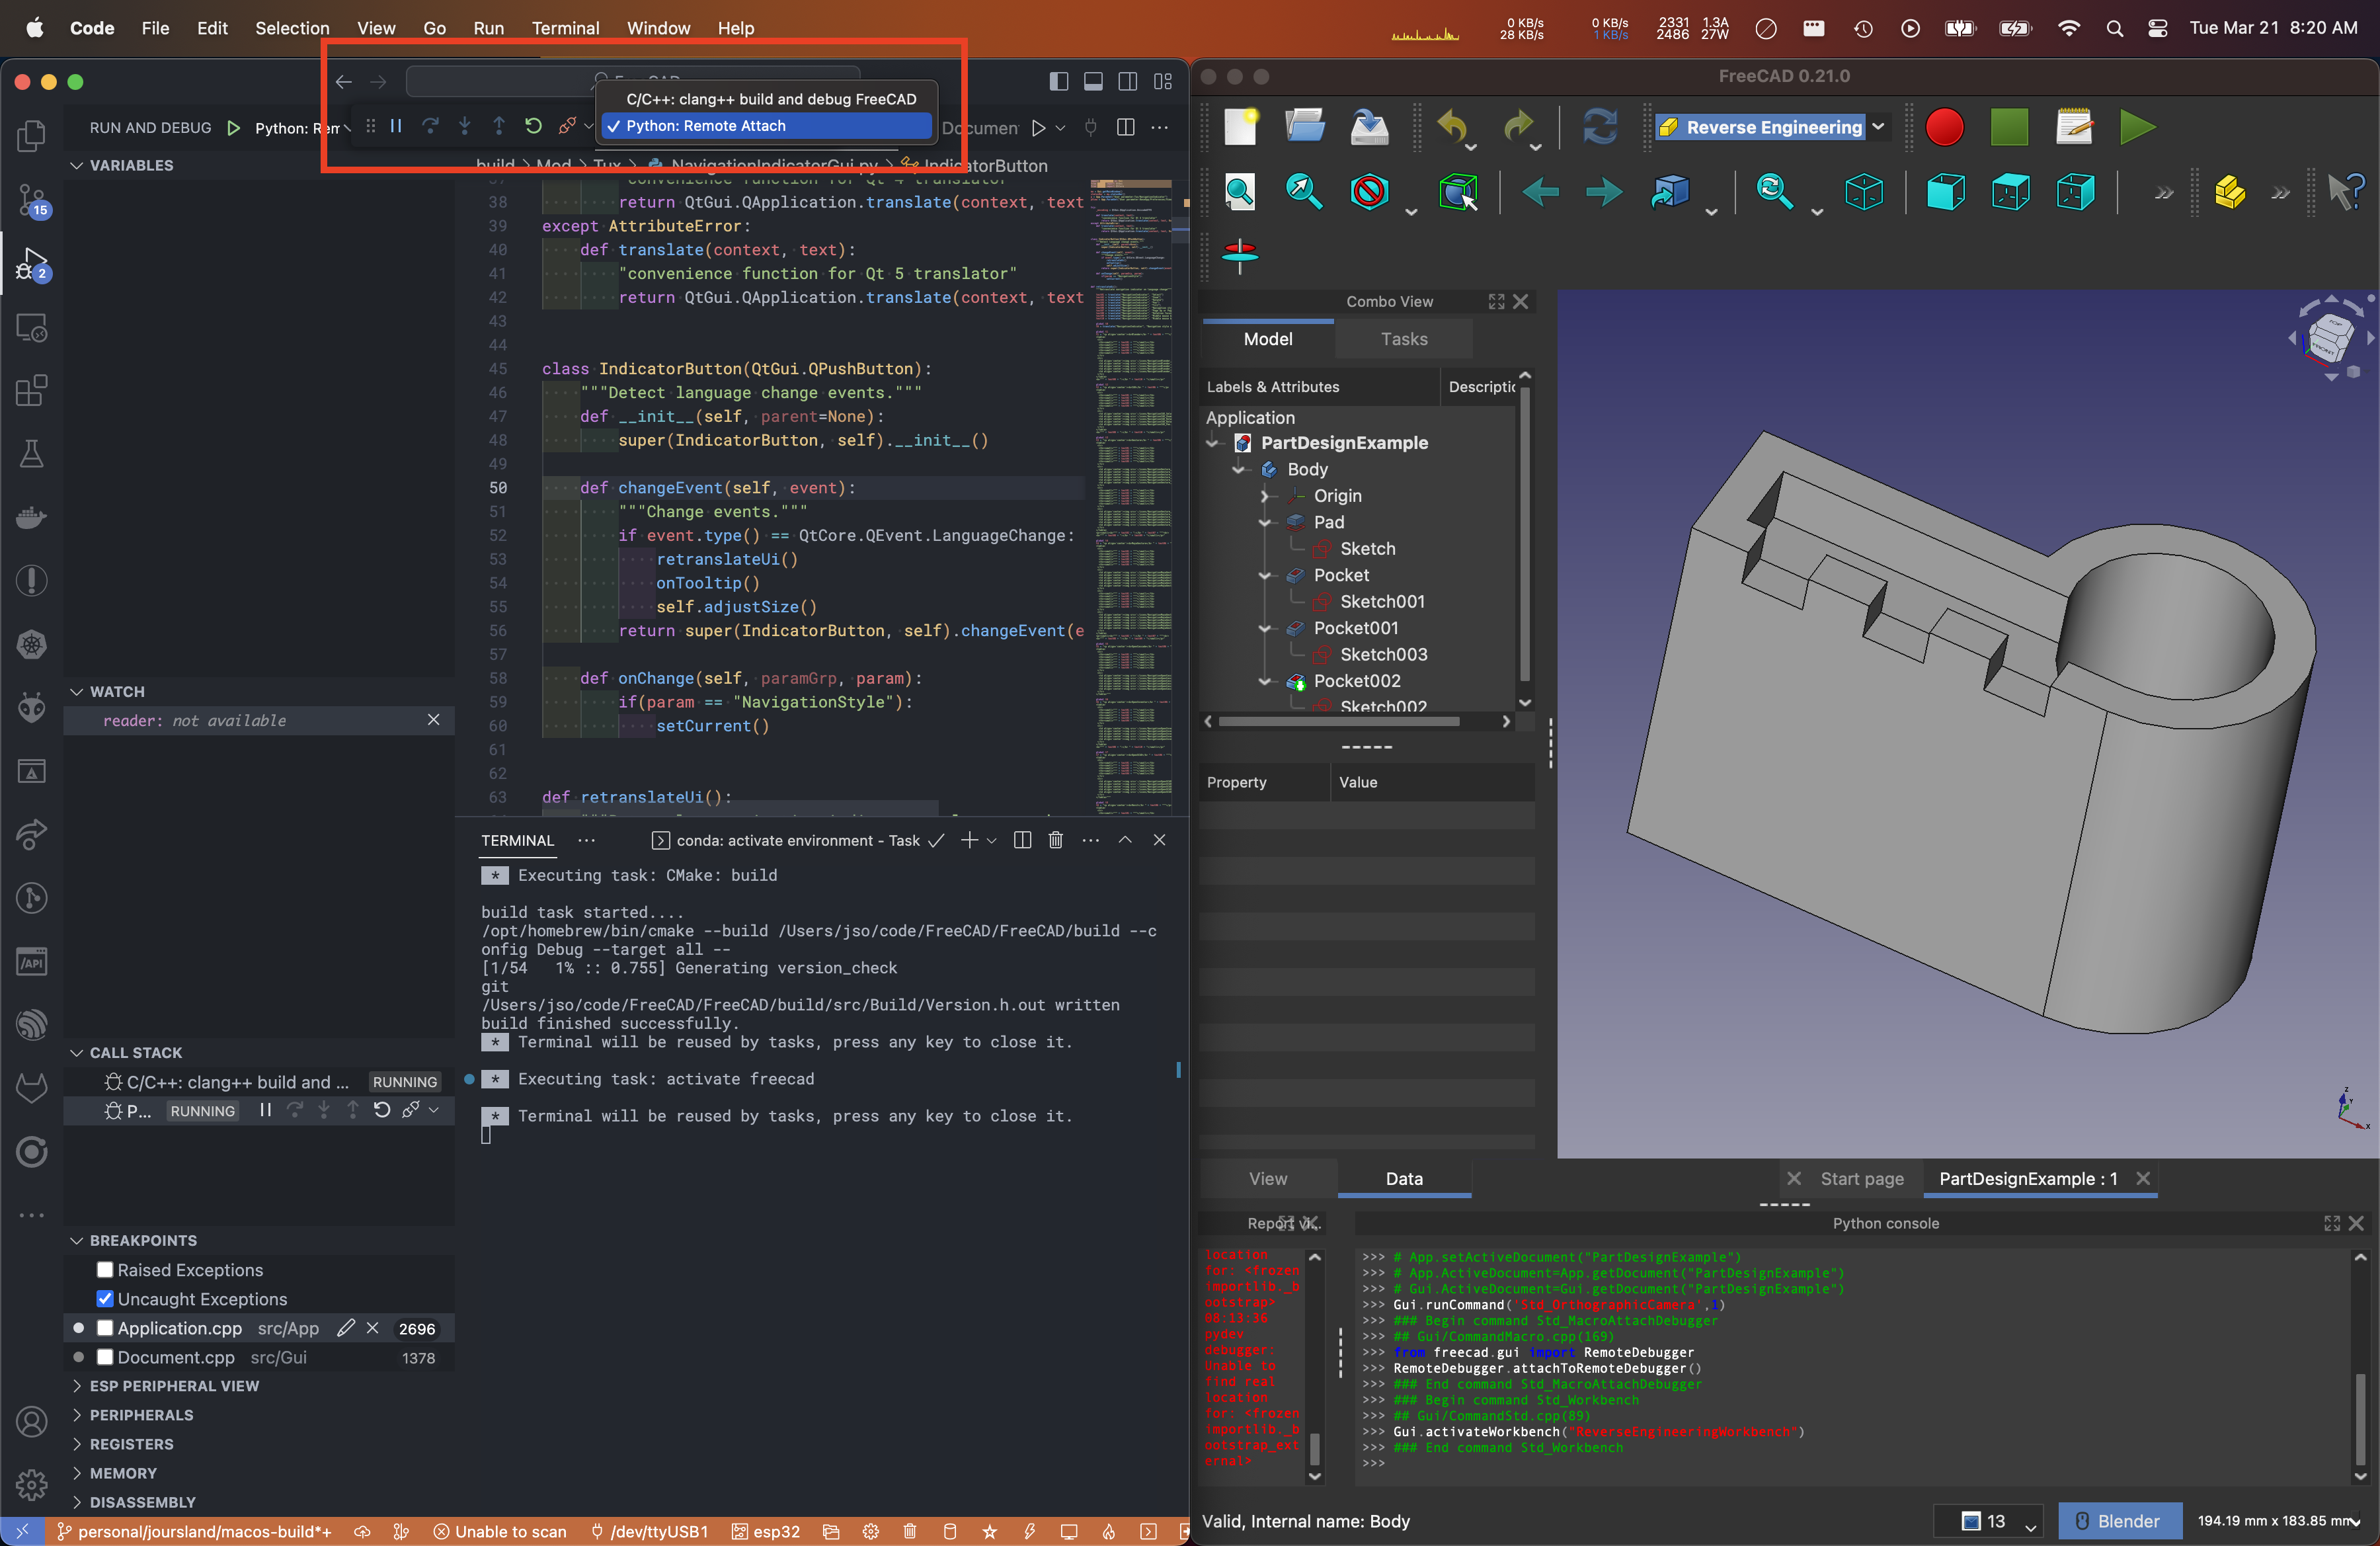The height and width of the screenshot is (1546, 2380).
Task: Select C/C++ clang++ build and debug FreeCAD
Action: click(770, 99)
